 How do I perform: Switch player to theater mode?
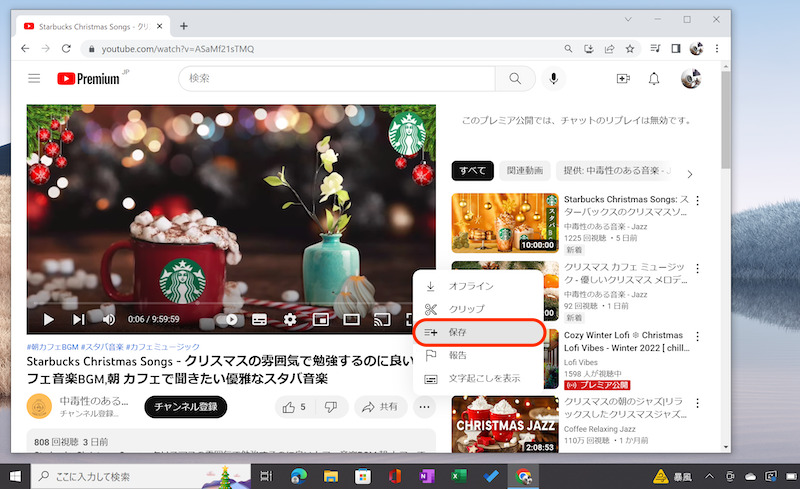351,320
